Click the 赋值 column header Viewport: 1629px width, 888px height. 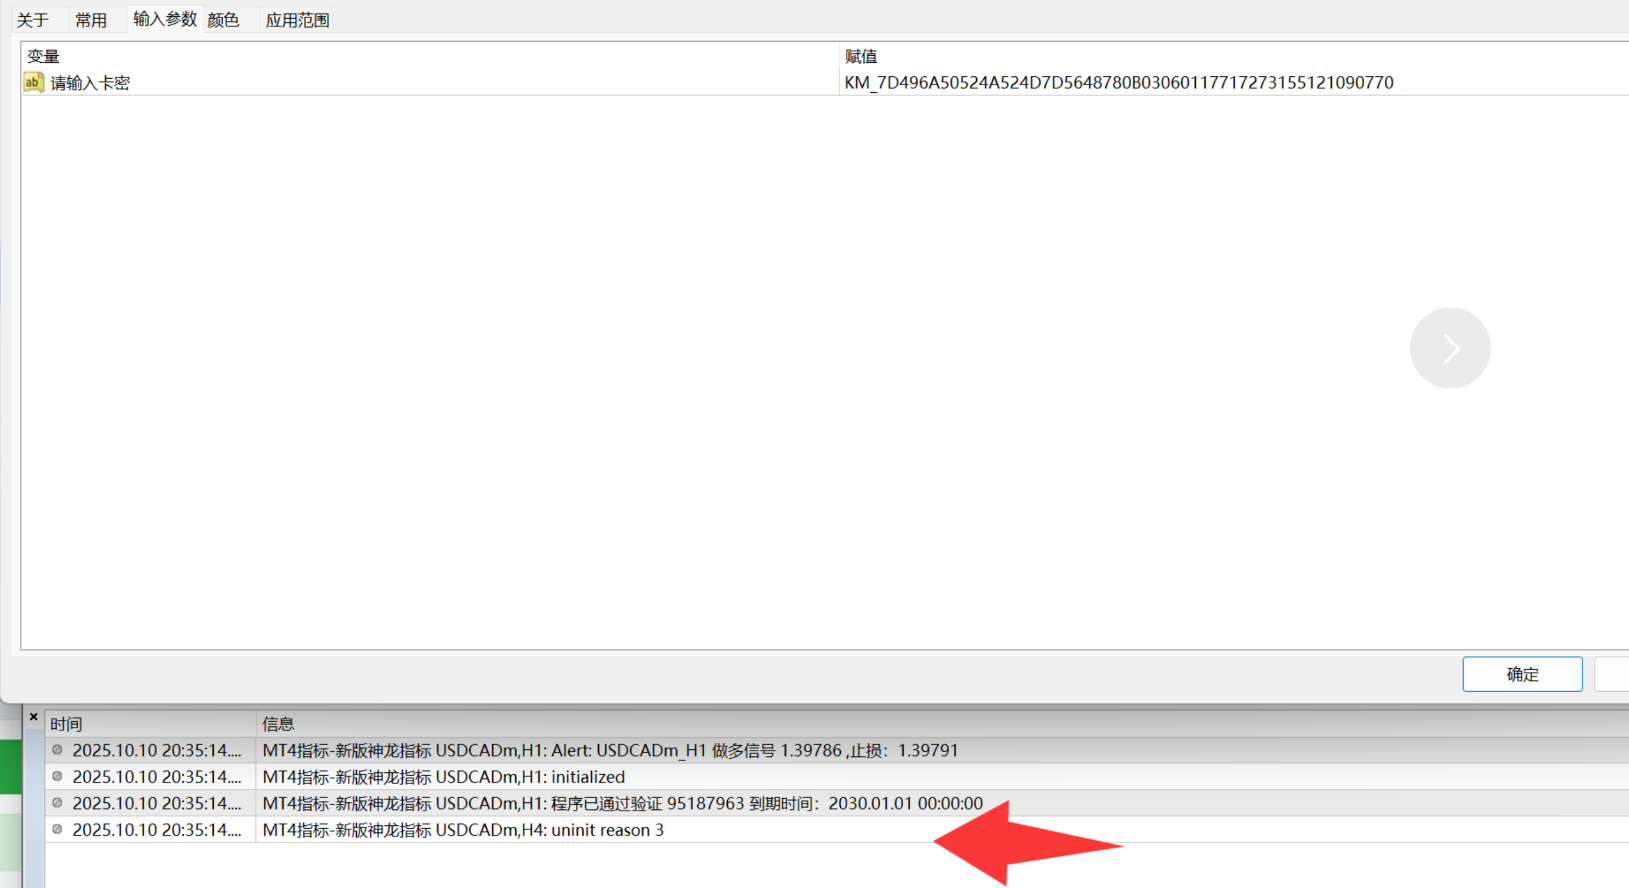(x=861, y=57)
